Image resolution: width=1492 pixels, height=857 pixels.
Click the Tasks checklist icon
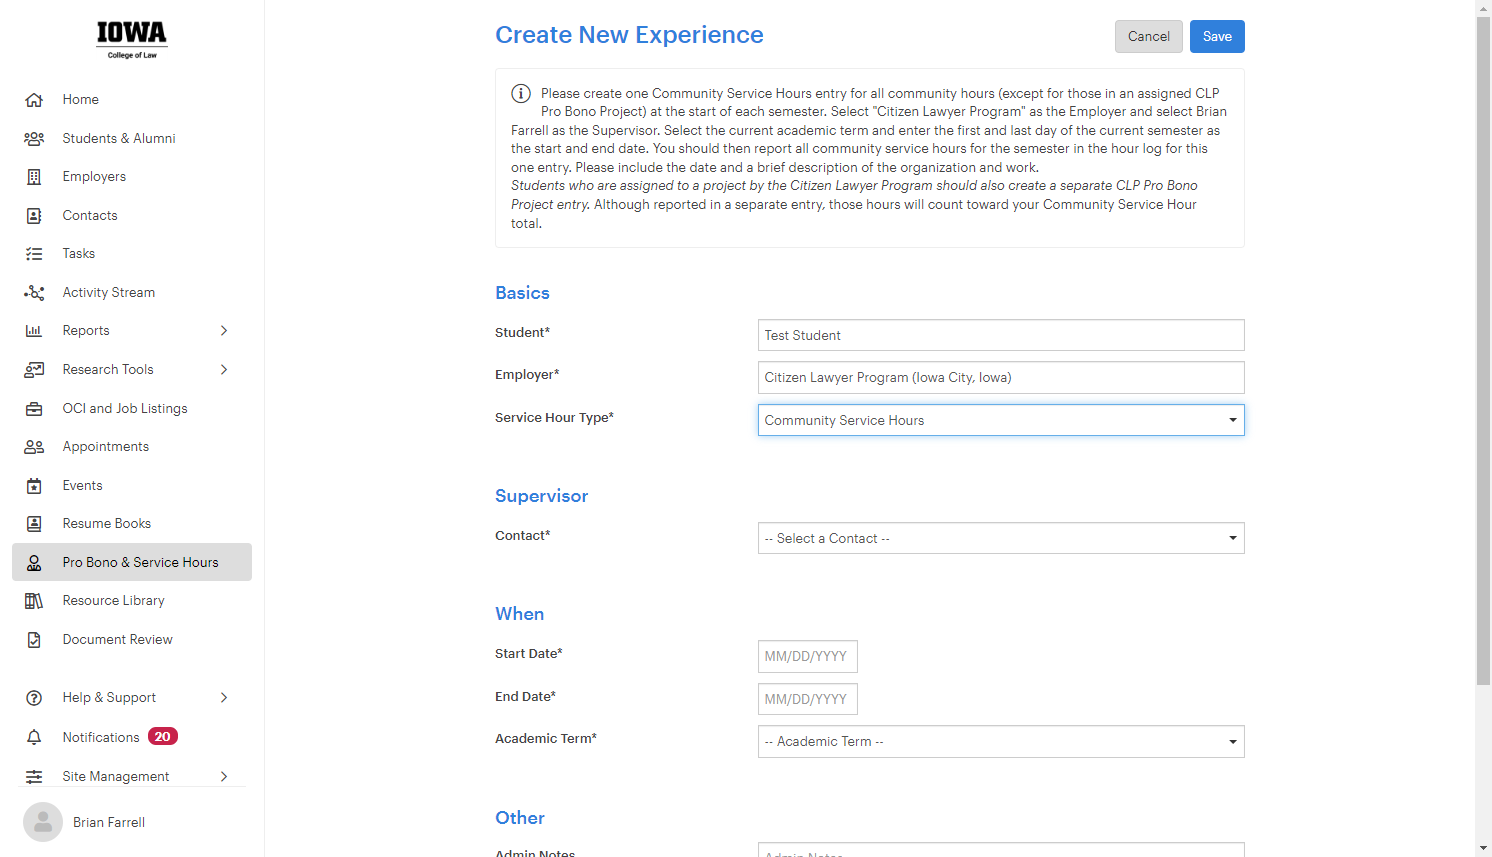[34, 254]
